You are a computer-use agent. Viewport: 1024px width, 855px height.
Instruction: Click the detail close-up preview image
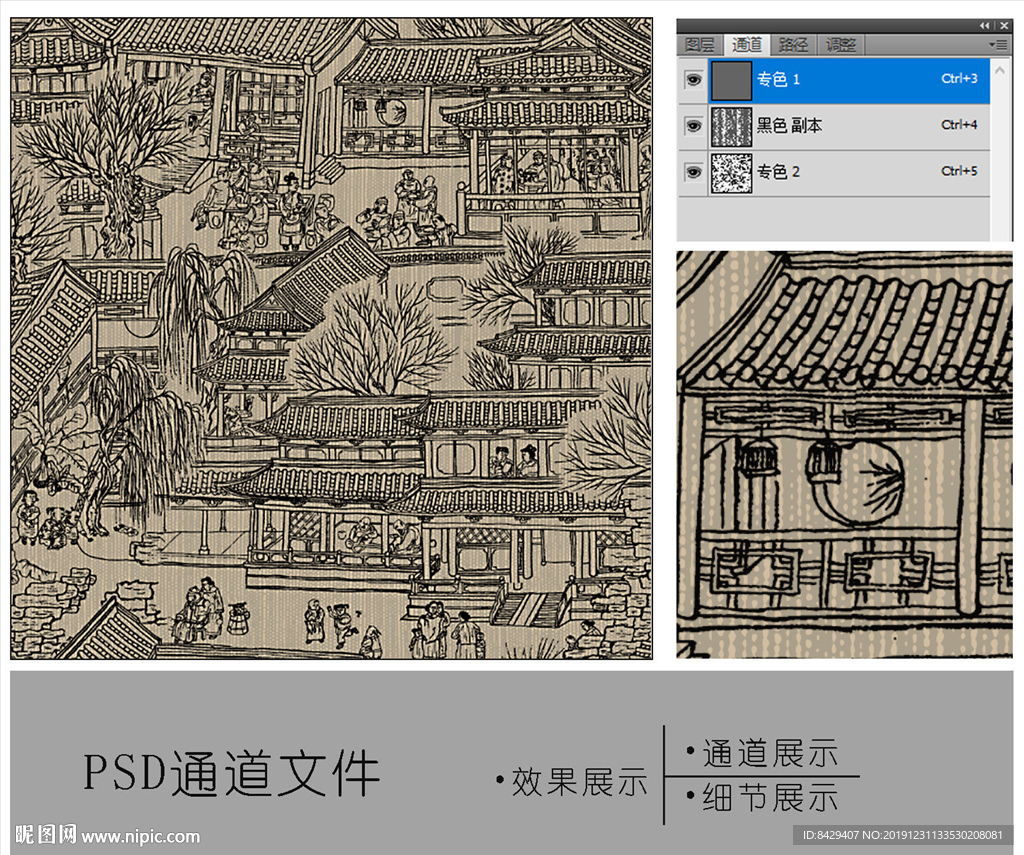click(844, 455)
